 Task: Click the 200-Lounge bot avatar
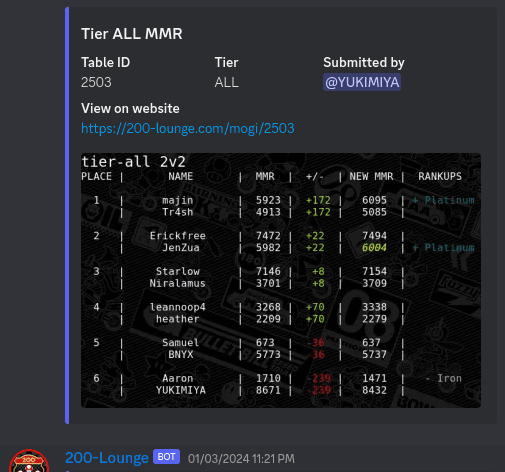(x=29, y=461)
